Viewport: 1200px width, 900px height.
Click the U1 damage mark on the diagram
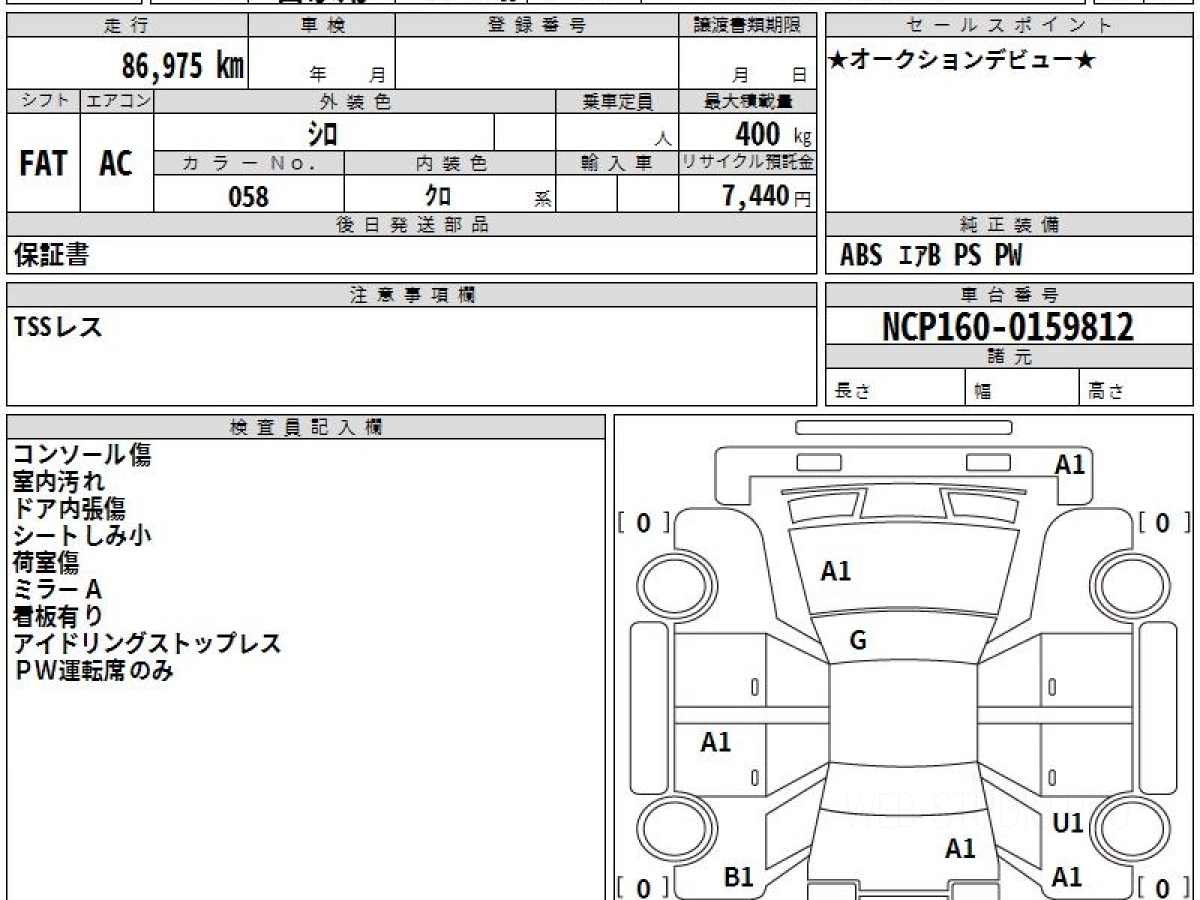[x=1068, y=824]
